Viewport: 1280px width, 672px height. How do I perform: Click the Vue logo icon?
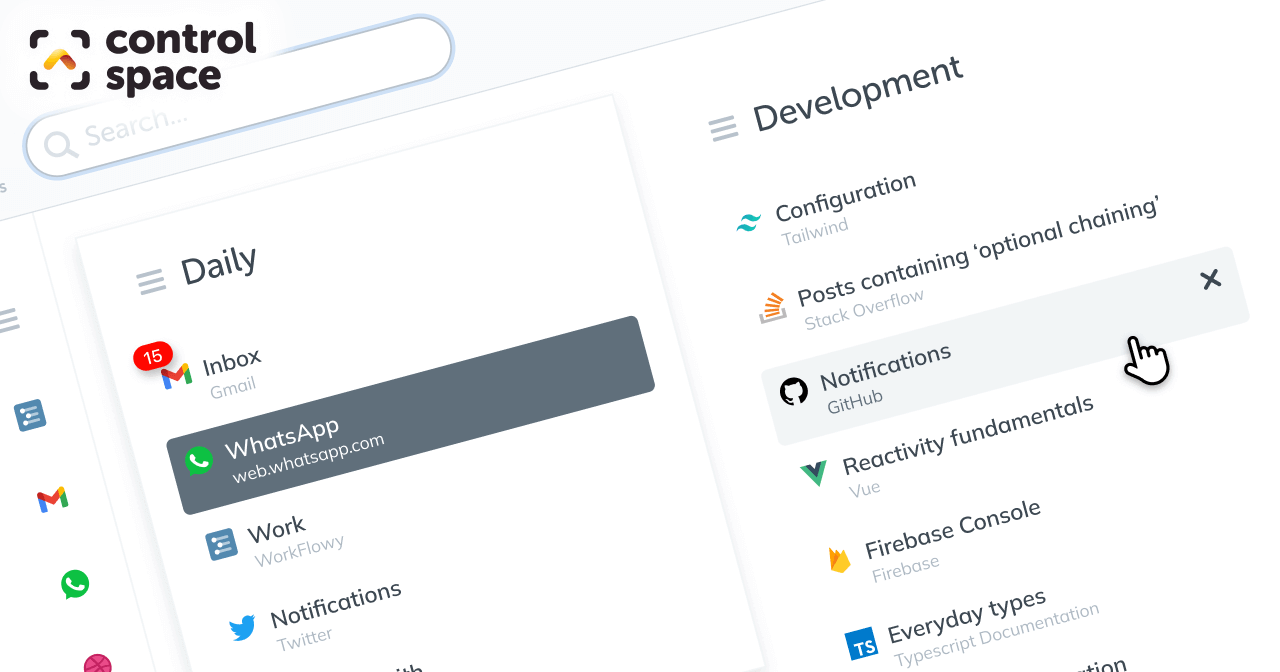814,473
